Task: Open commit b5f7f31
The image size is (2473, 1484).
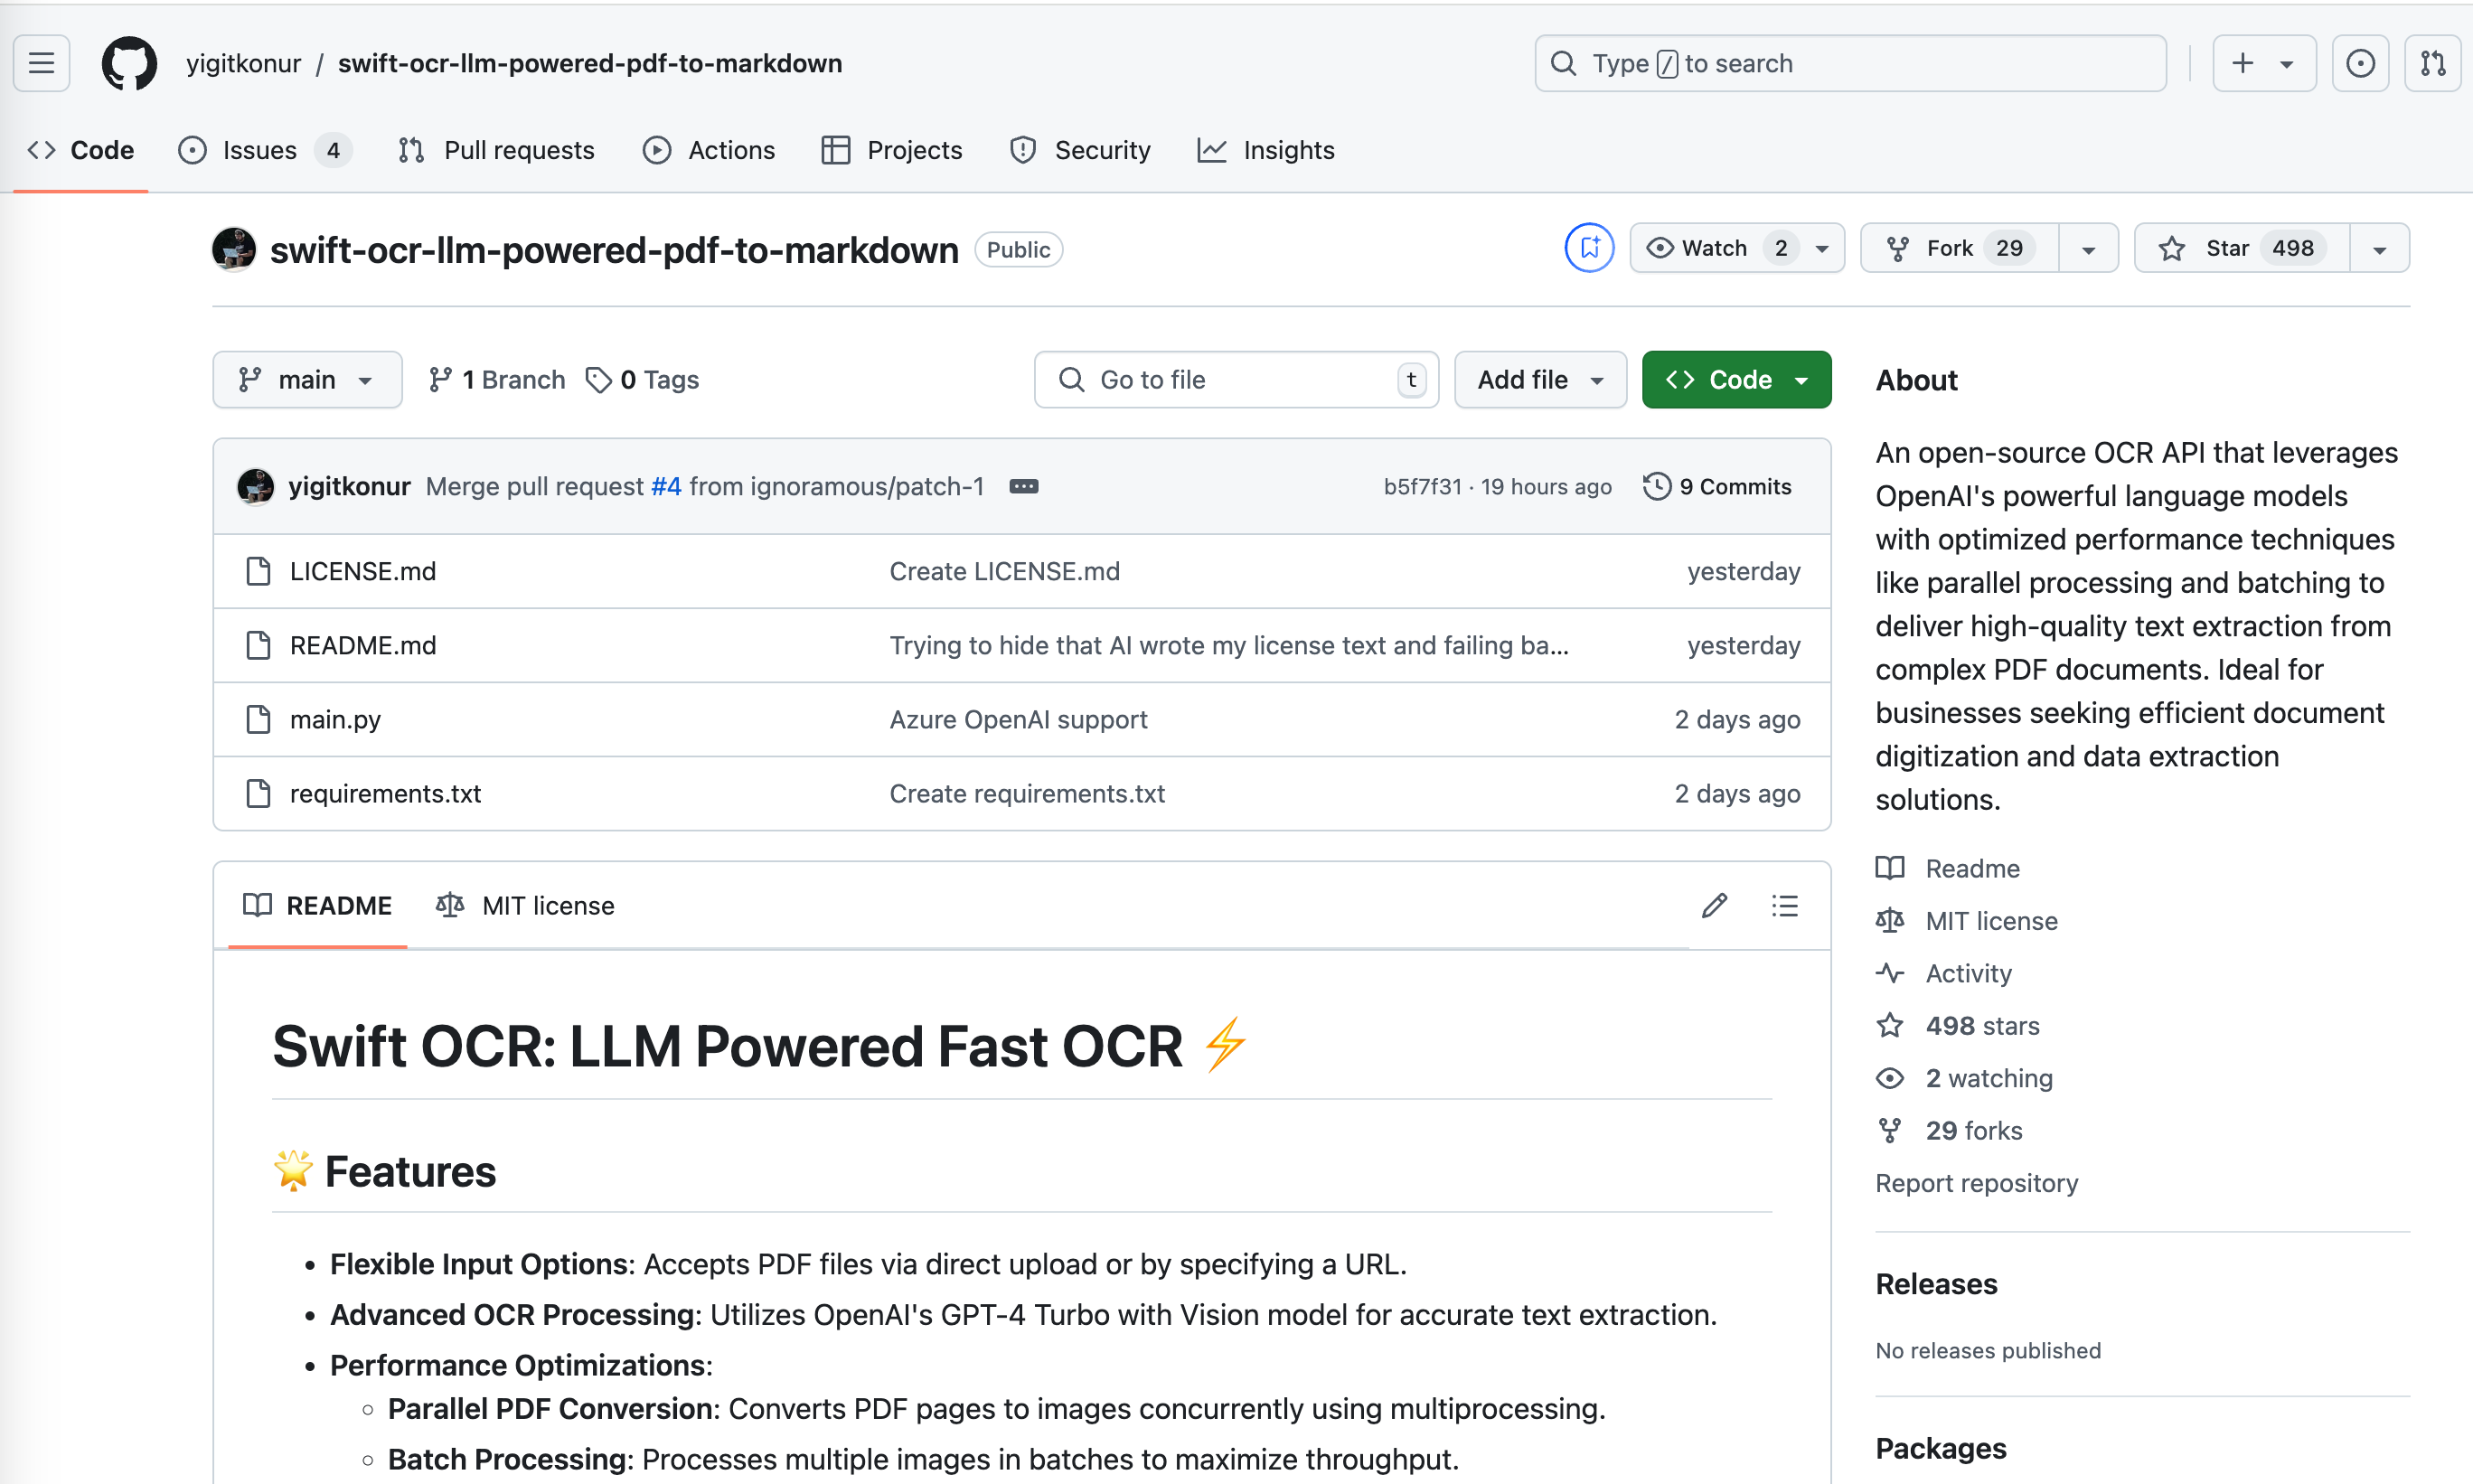Action: tap(1422, 486)
